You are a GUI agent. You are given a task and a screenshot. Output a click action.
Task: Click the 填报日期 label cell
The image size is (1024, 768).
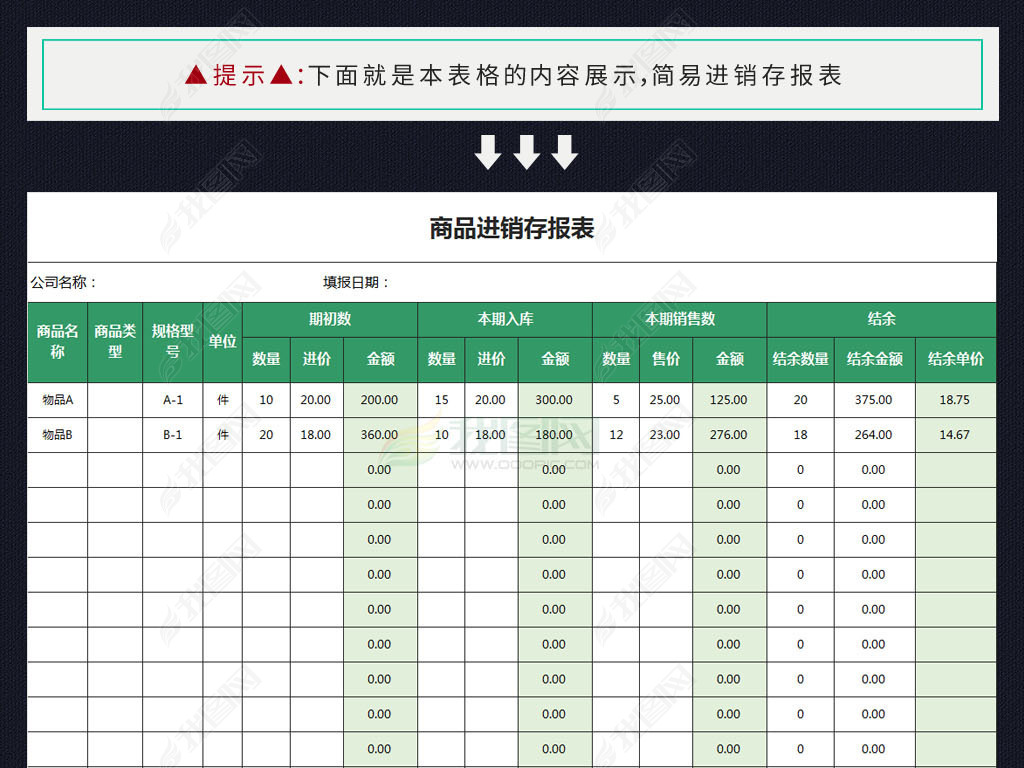(356, 283)
